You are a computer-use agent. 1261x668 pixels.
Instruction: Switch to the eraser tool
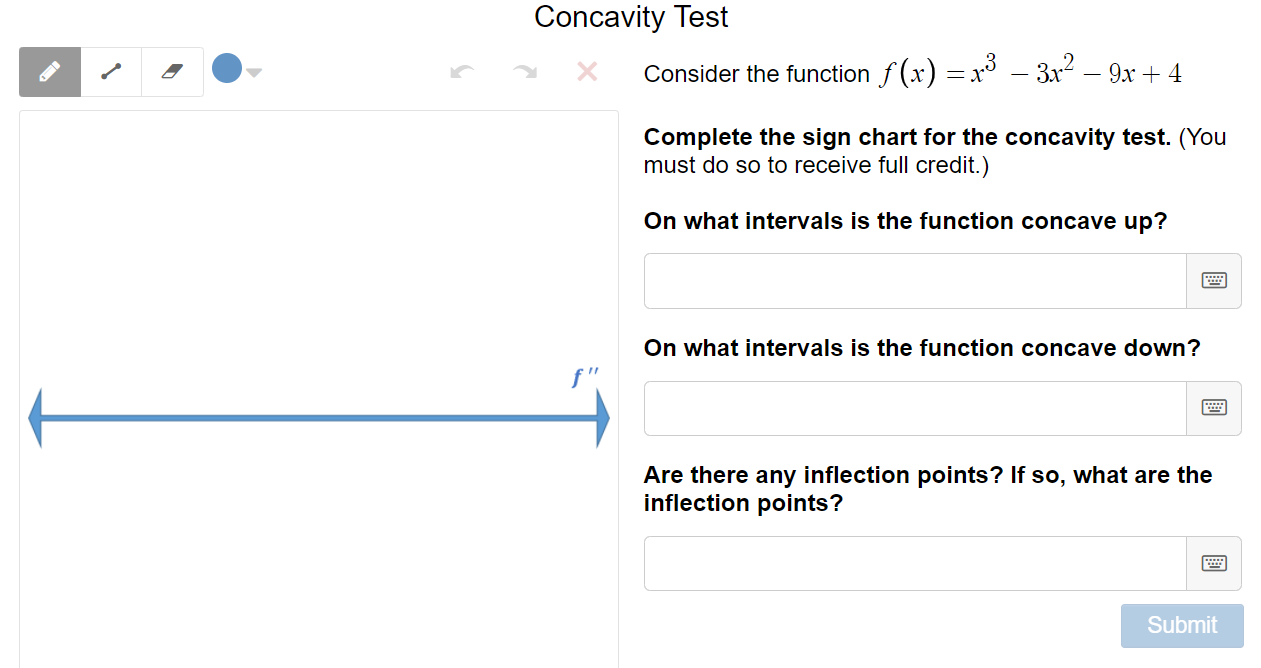[x=171, y=71]
